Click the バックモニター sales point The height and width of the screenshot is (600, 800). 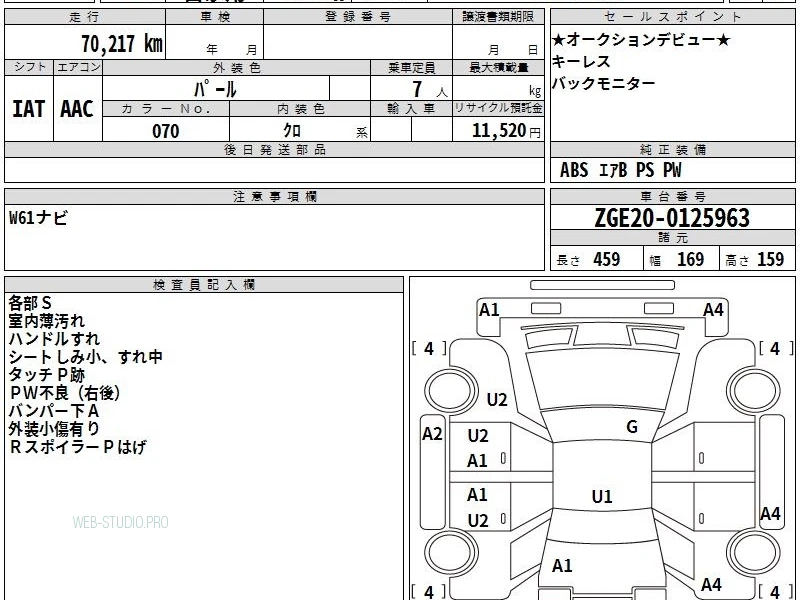604,83
